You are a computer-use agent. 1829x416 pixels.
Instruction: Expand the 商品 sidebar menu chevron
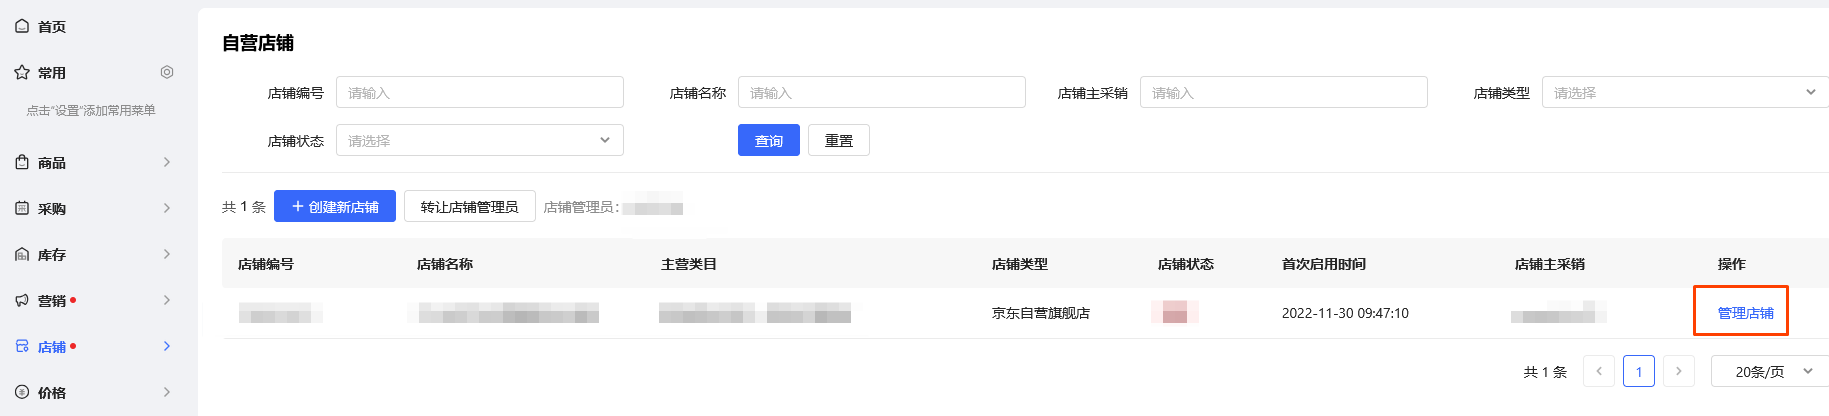[x=167, y=162]
